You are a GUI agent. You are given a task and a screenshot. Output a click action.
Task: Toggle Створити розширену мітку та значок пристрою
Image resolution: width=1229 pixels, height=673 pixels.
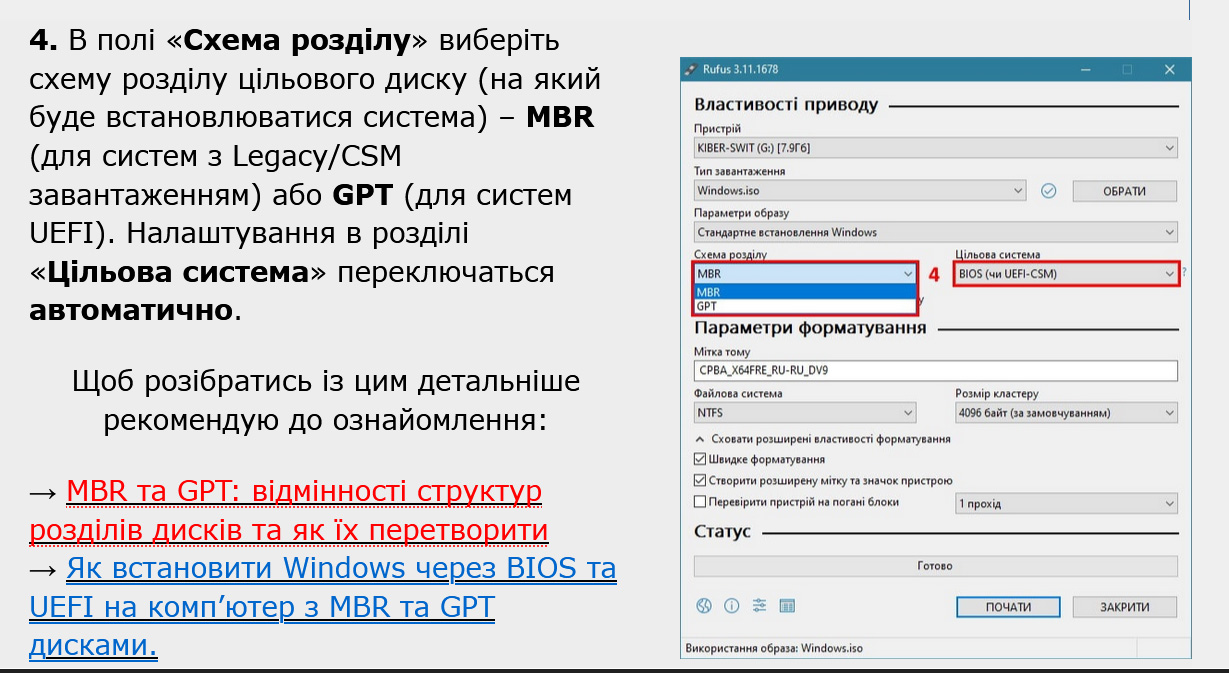[700, 480]
